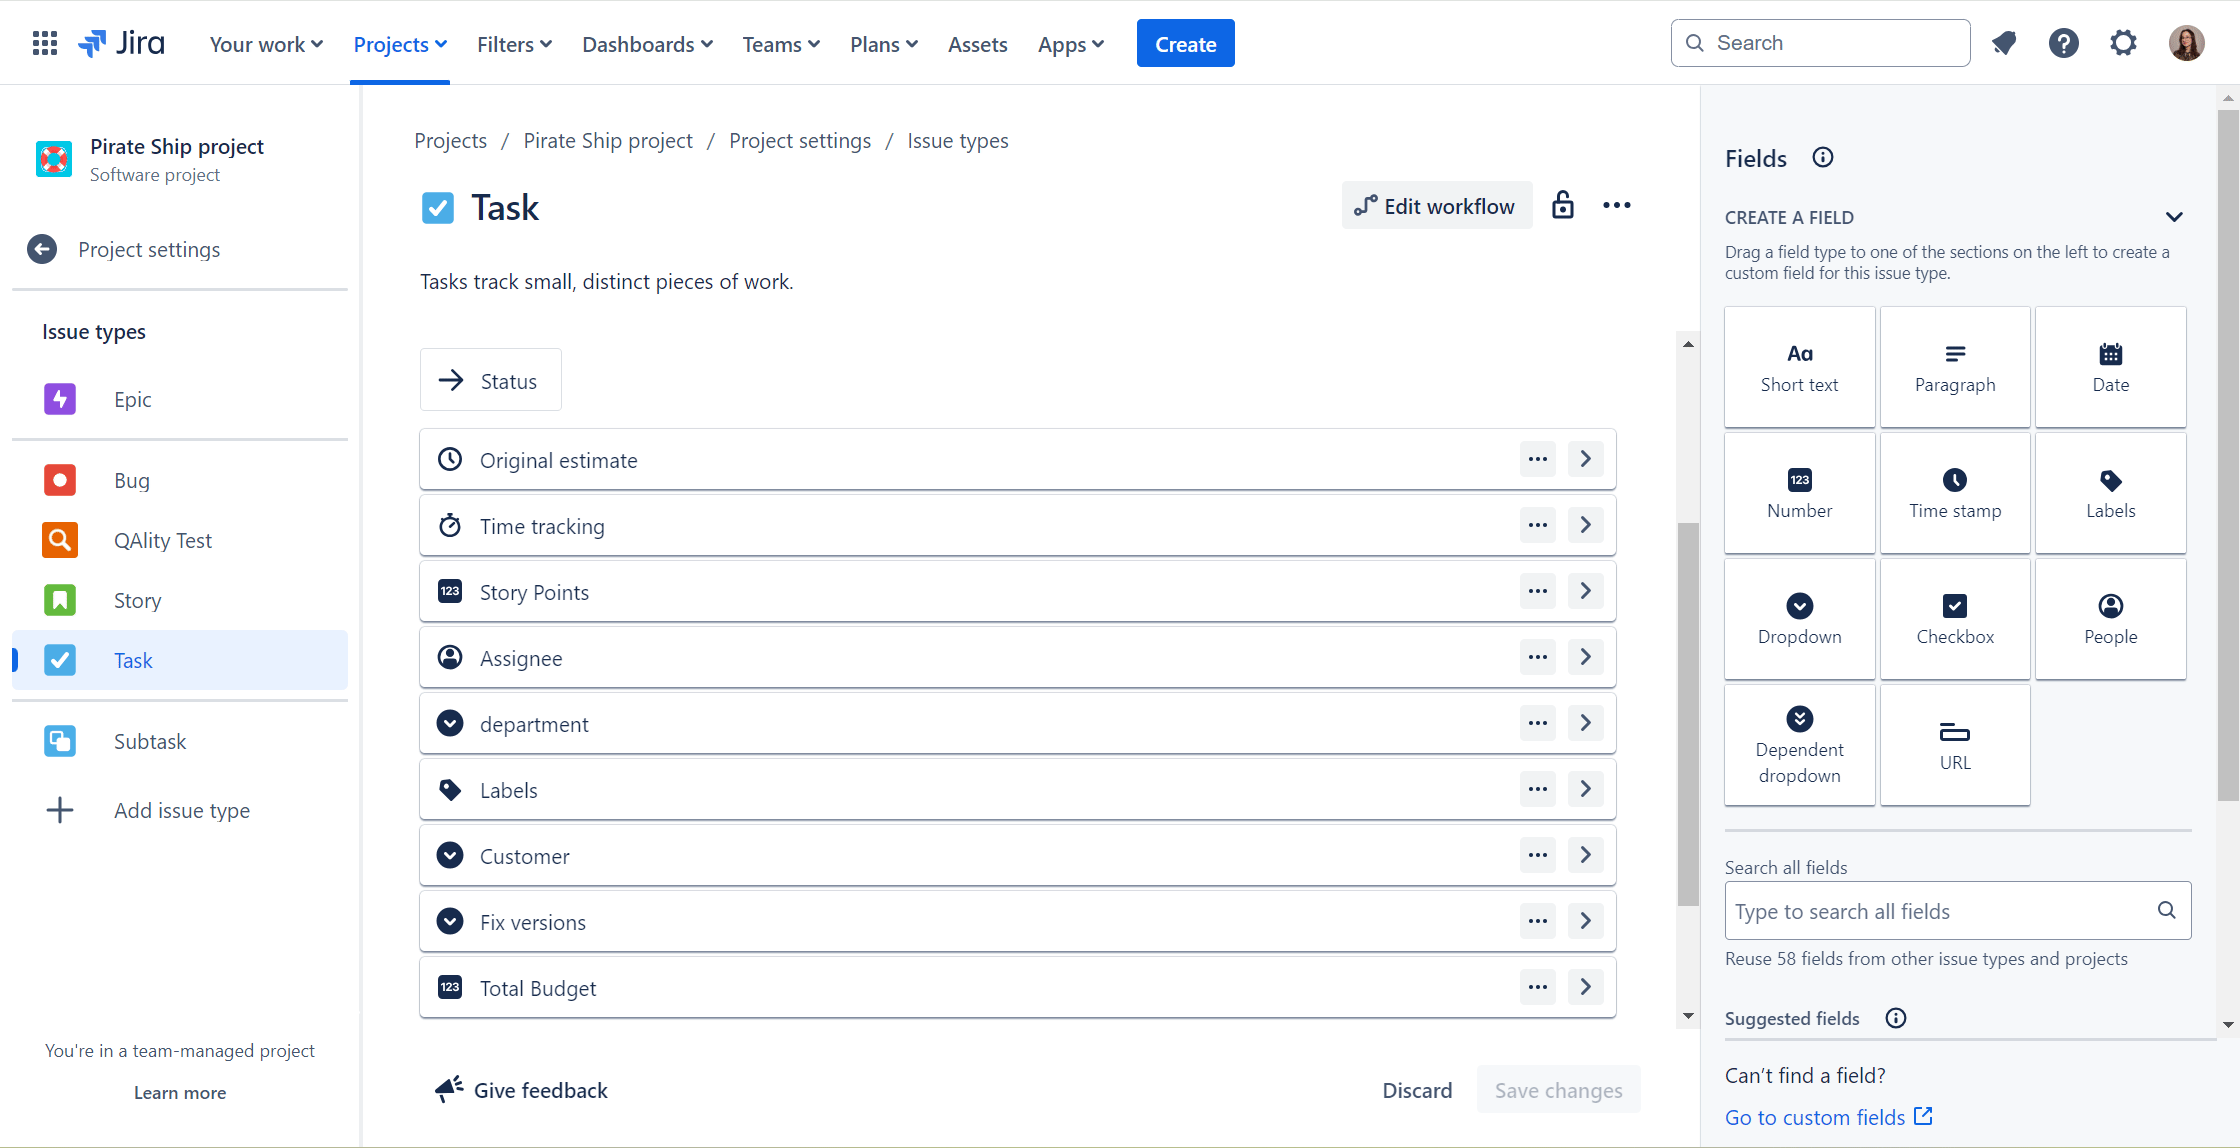Expand the Fix versions field row
The width and height of the screenshot is (2240, 1148).
pyautogui.click(x=1586, y=921)
